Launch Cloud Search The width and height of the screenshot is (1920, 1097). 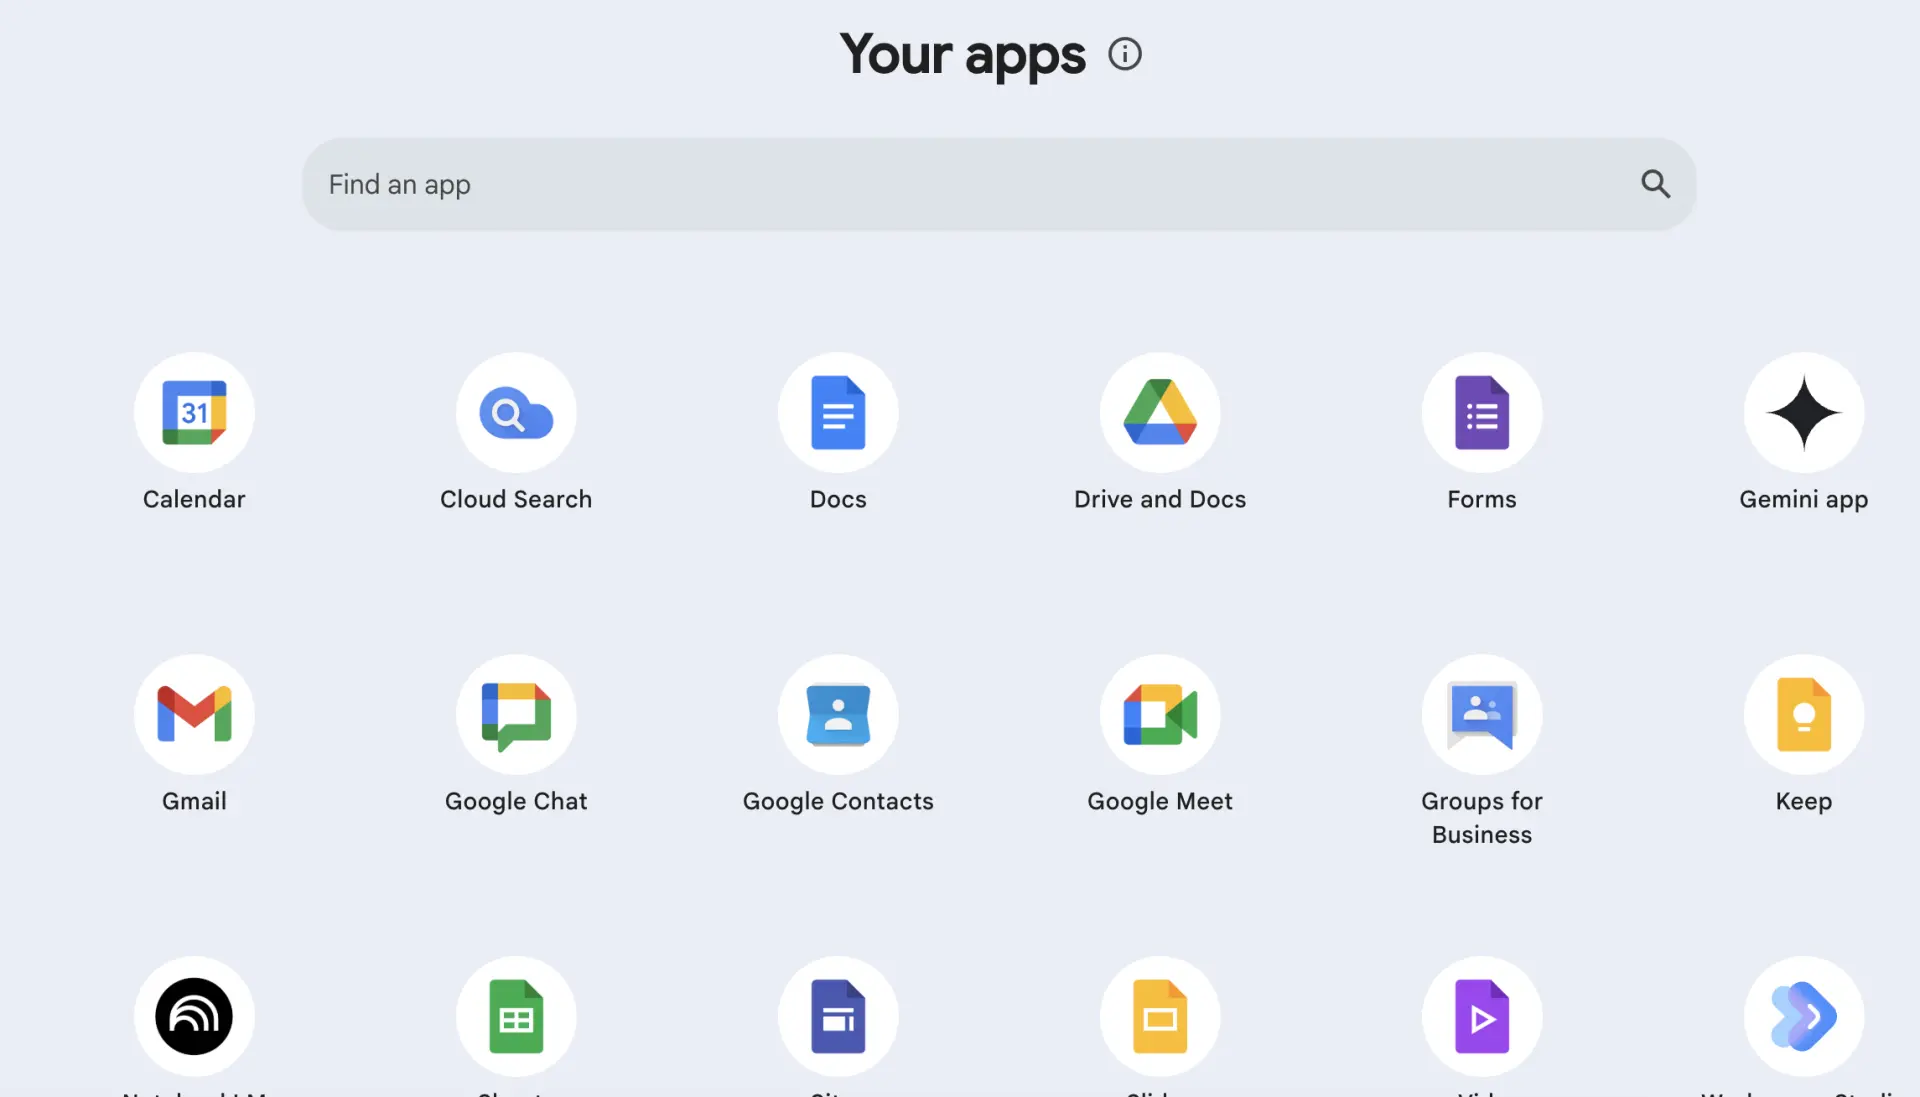[516, 412]
